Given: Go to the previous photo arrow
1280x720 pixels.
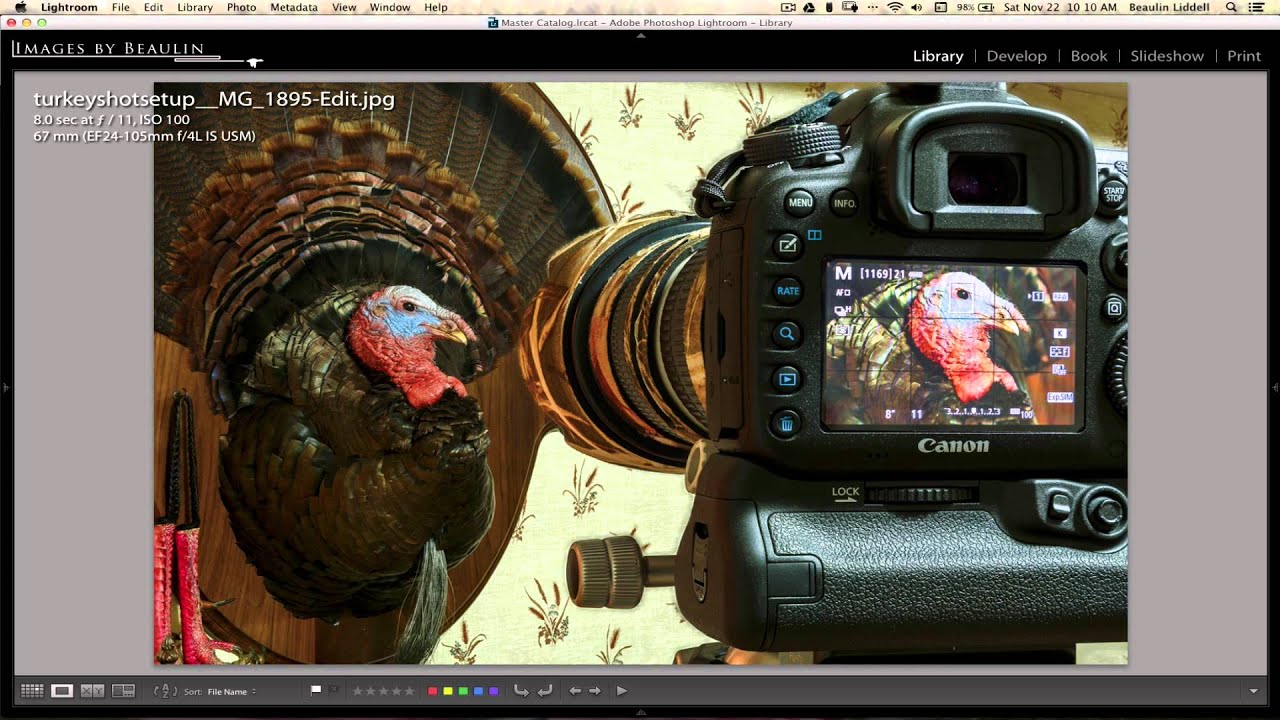Looking at the screenshot, I should (575, 690).
